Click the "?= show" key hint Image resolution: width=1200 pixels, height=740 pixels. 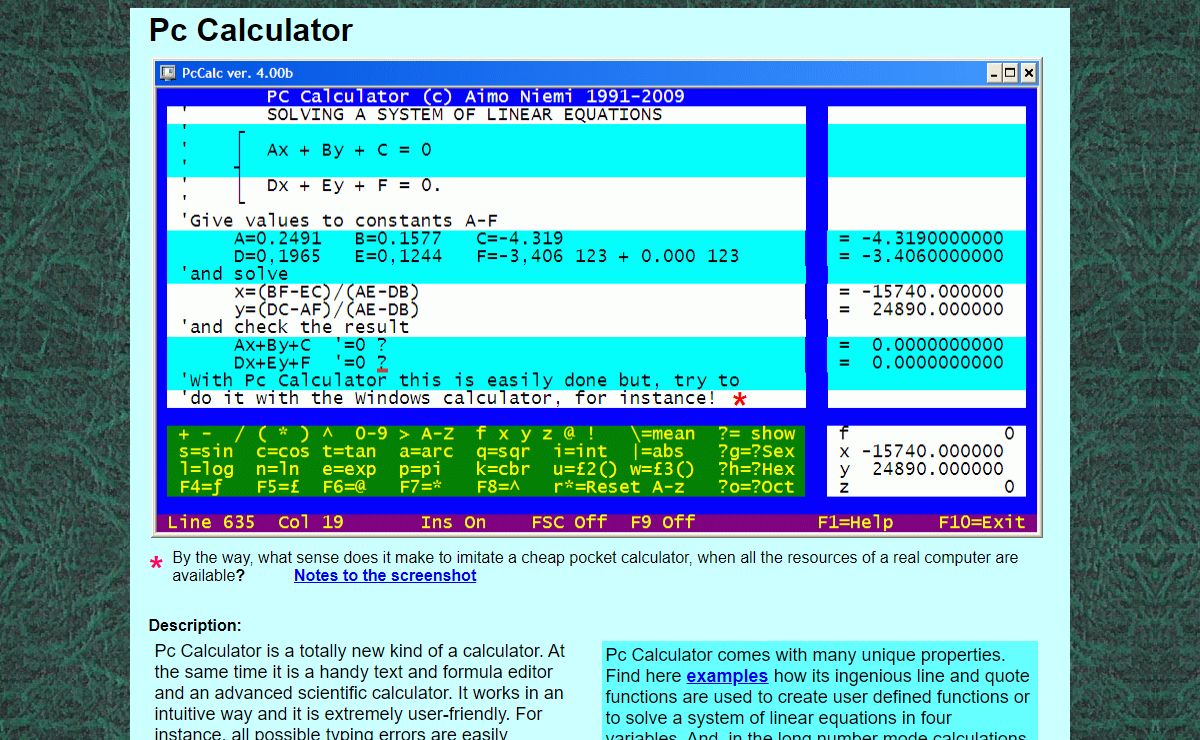click(756, 434)
